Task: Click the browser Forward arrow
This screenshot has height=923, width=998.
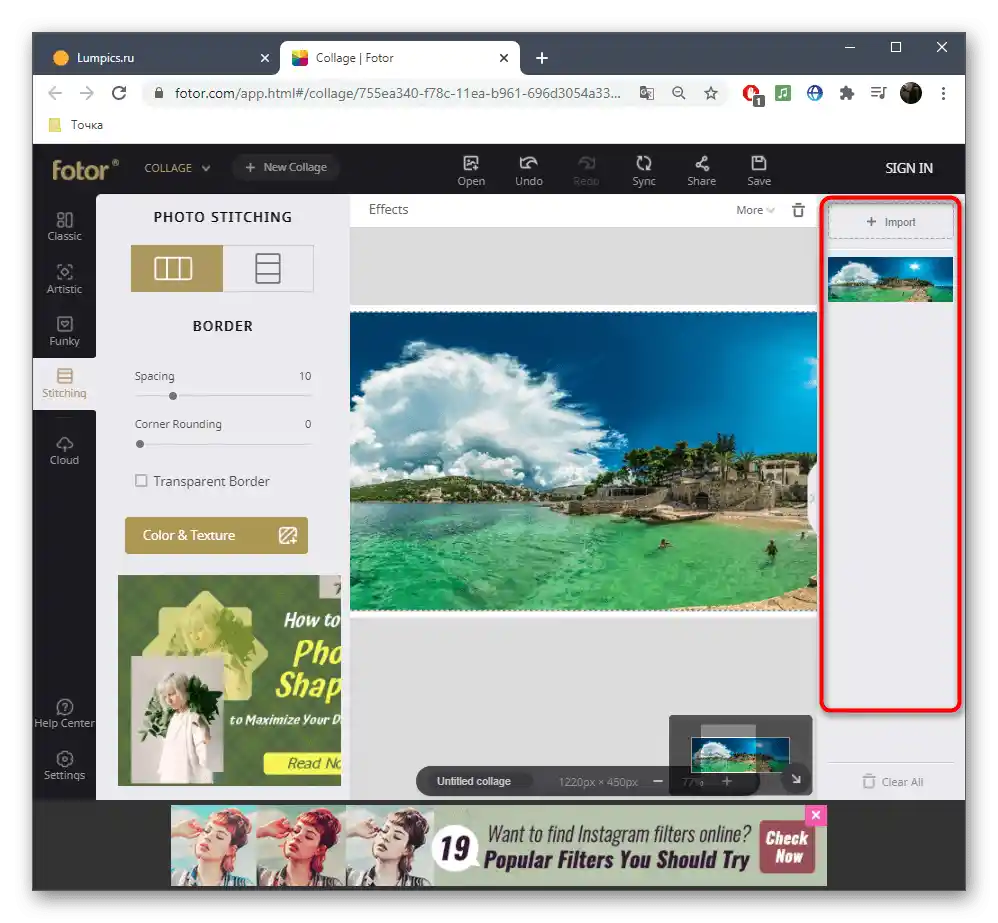Action: (x=87, y=94)
